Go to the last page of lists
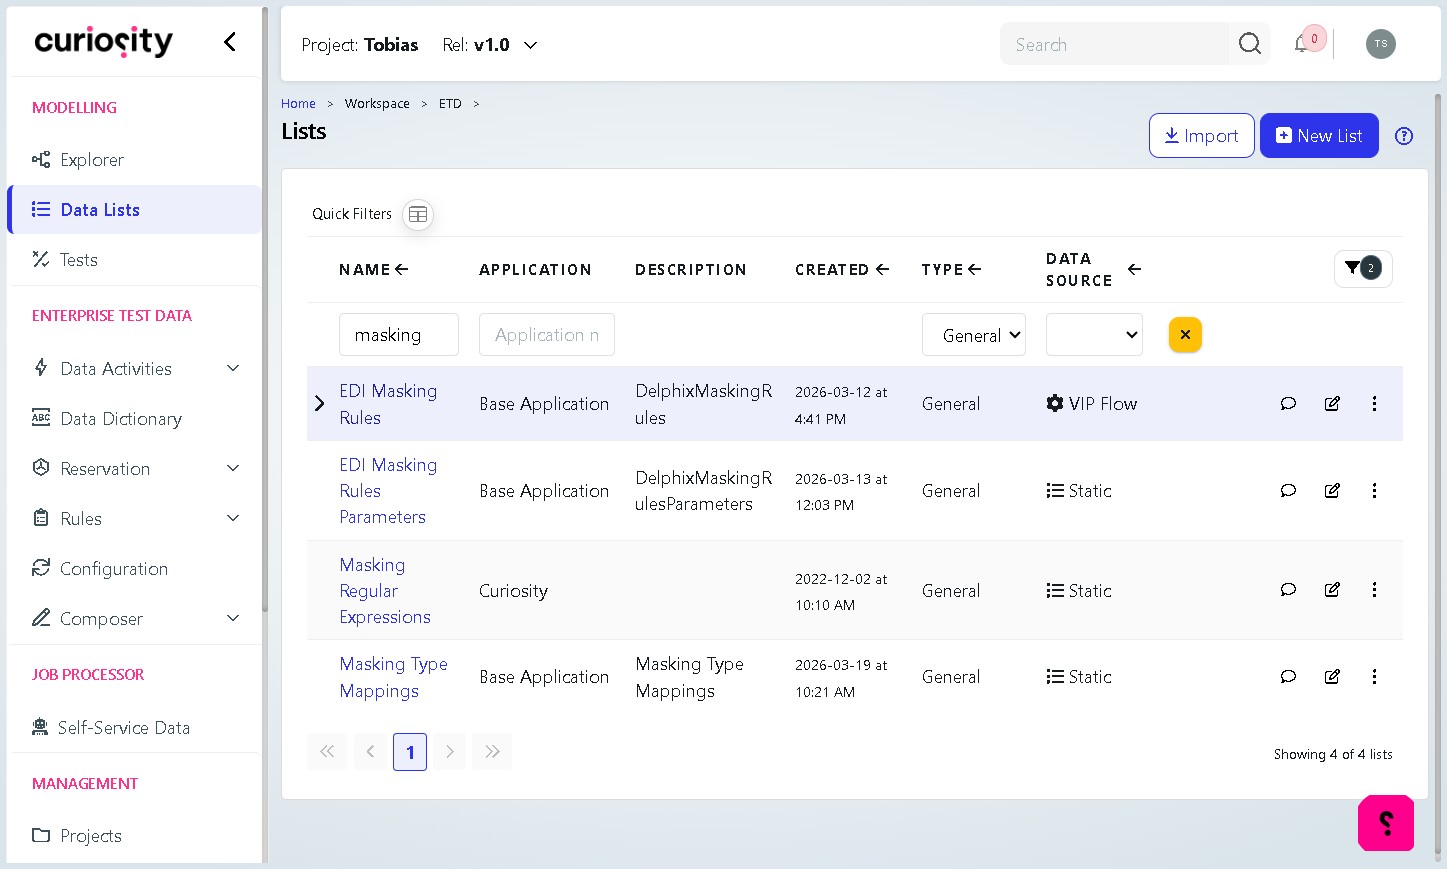Screen dimensions: 1447x869 492,752
